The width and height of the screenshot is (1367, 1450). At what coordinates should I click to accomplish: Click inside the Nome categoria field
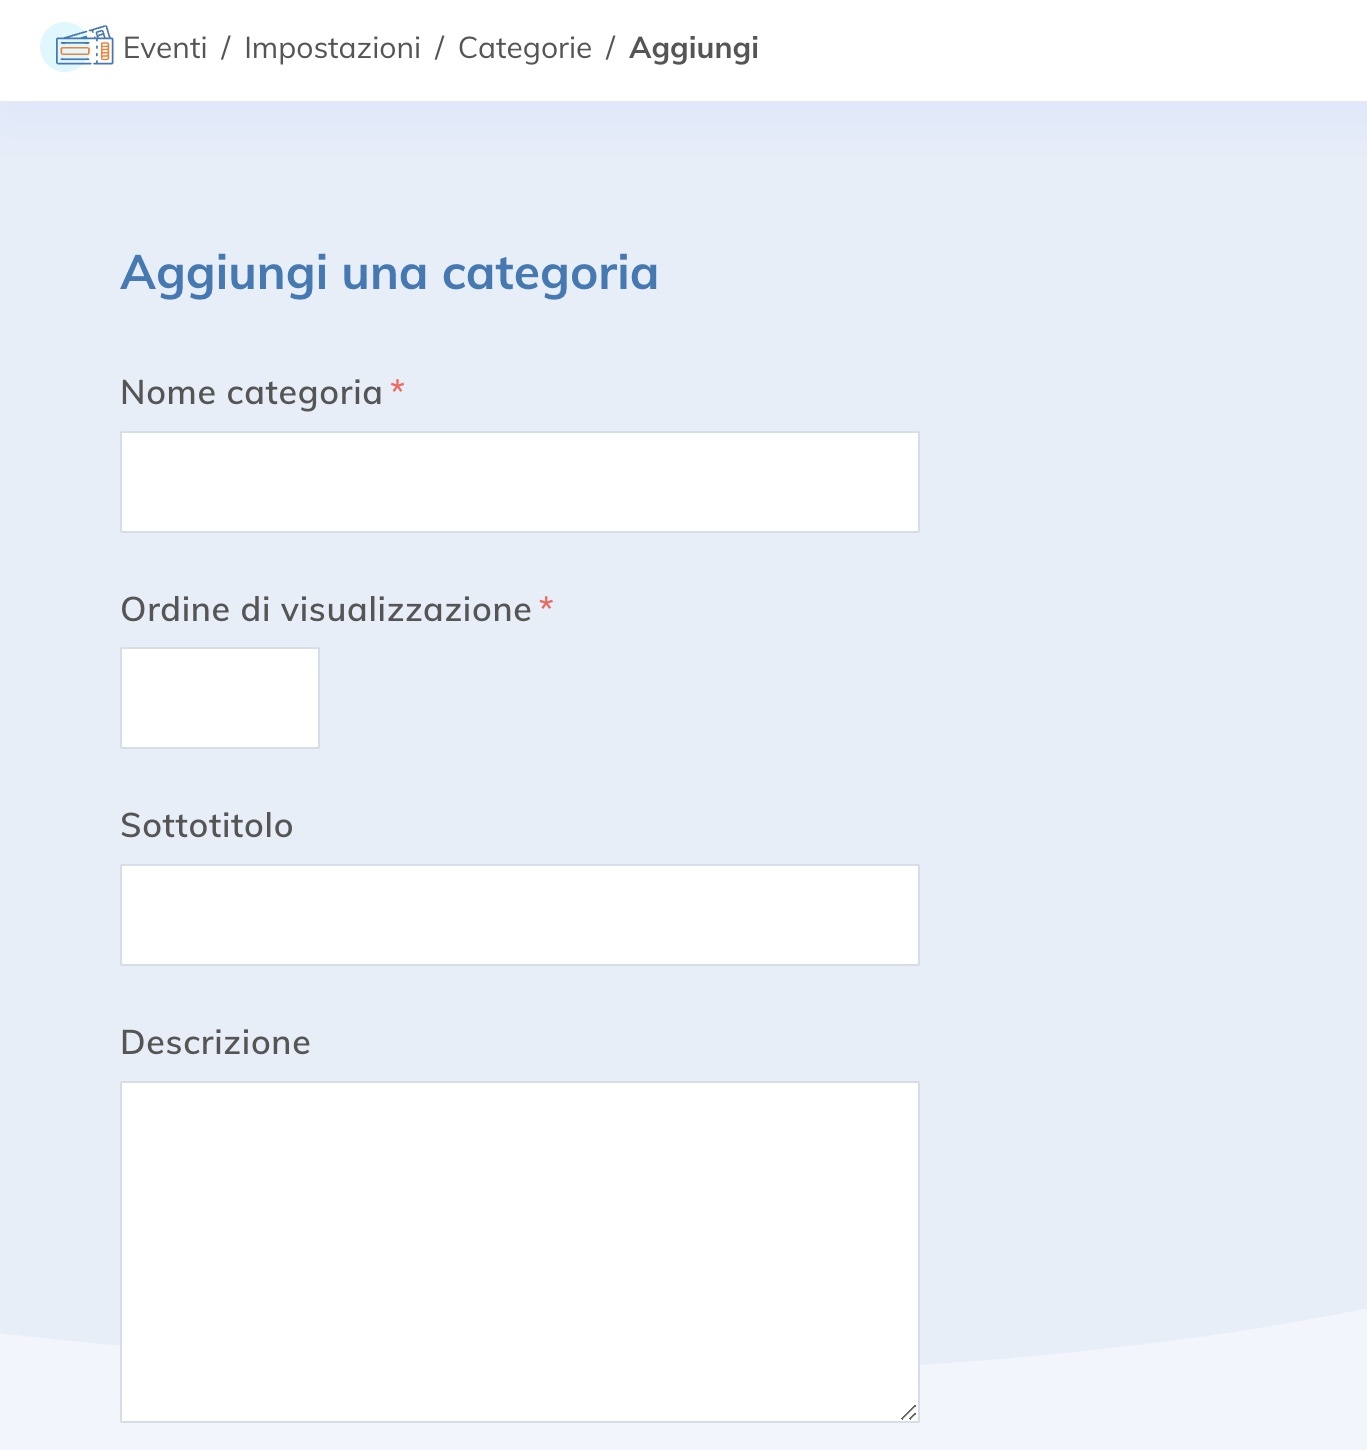pyautogui.click(x=519, y=481)
